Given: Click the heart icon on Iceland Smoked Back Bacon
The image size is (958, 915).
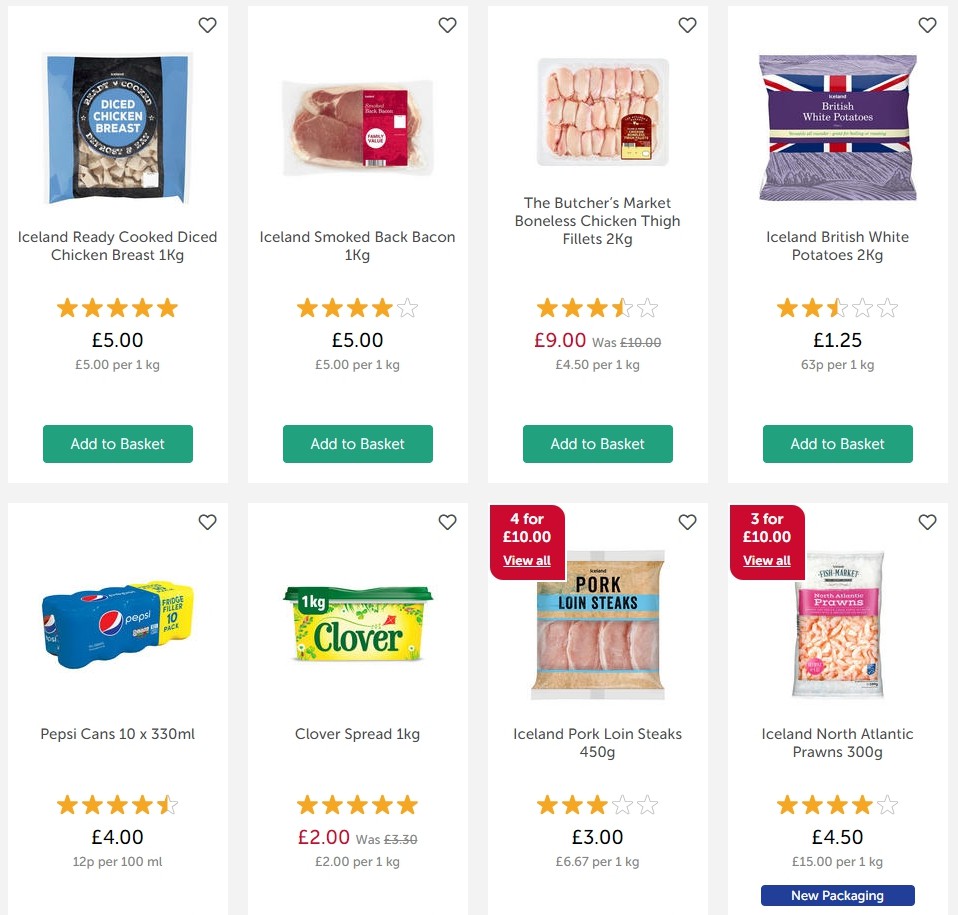Looking at the screenshot, I should pyautogui.click(x=447, y=25).
